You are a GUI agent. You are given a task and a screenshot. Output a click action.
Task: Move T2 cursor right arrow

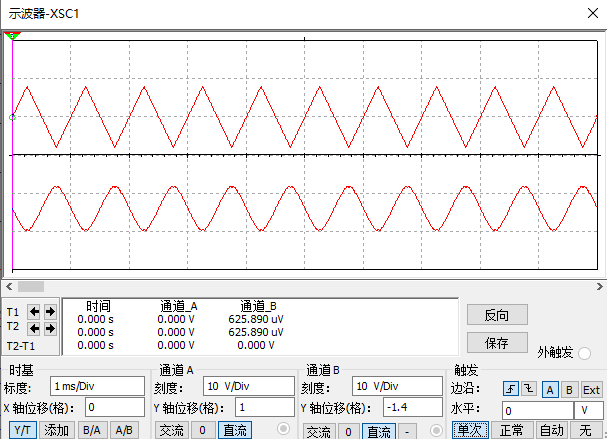(50, 327)
